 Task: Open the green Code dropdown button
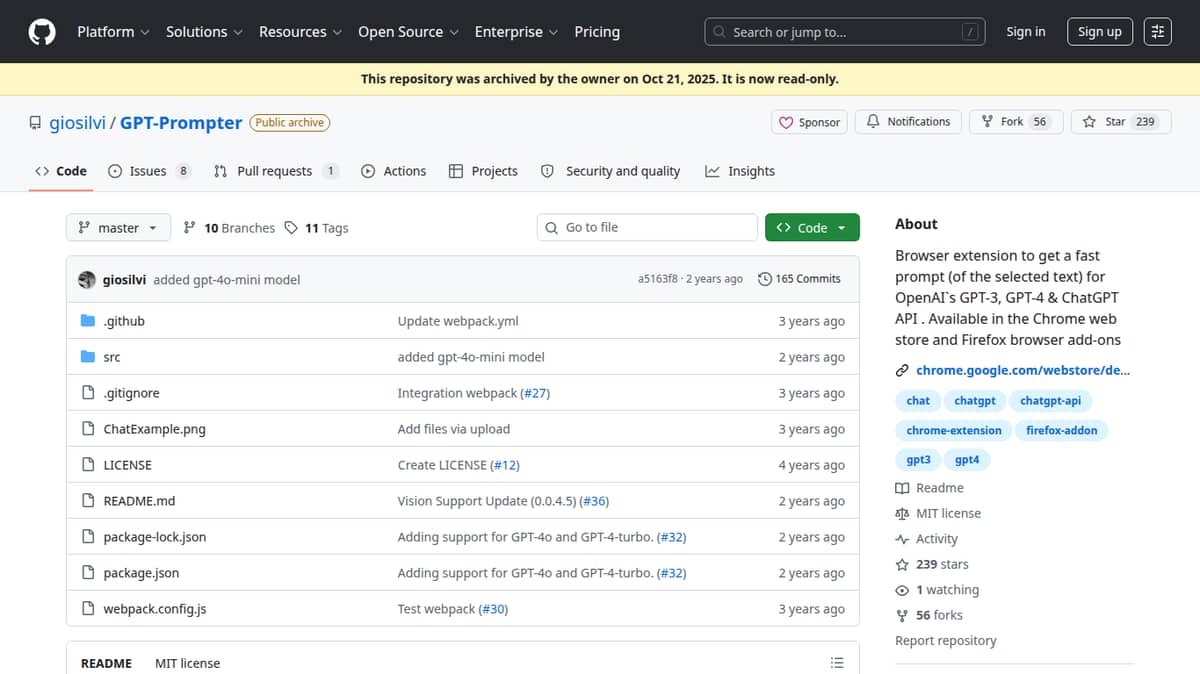[812, 228]
